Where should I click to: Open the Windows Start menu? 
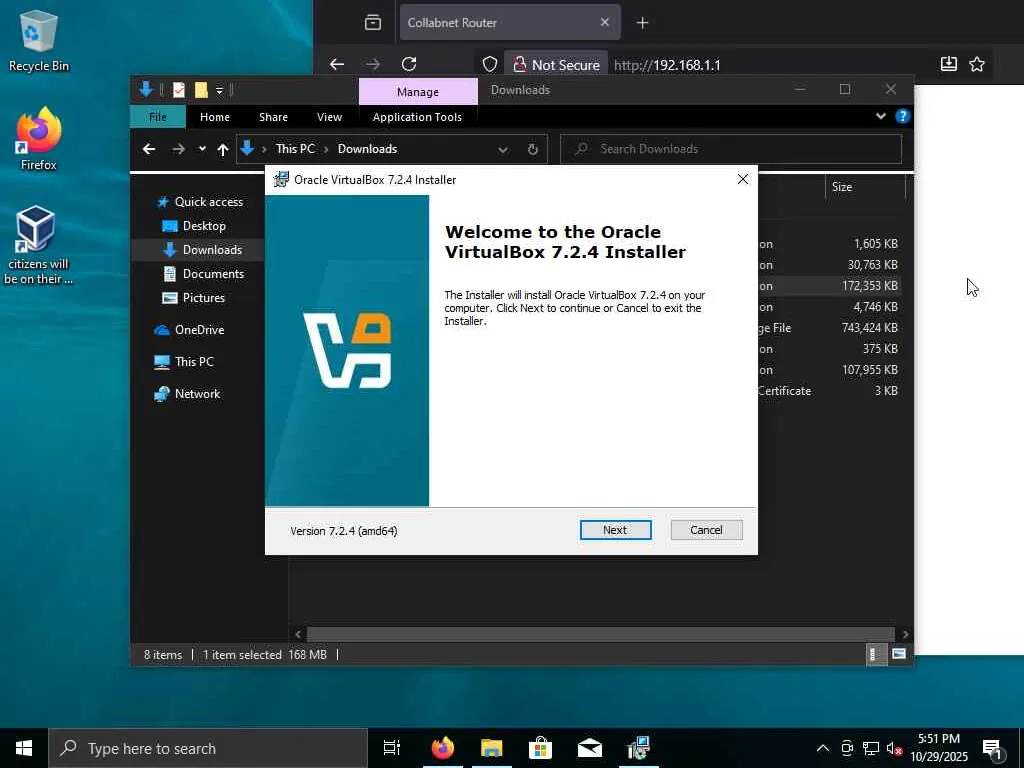tap(24, 748)
